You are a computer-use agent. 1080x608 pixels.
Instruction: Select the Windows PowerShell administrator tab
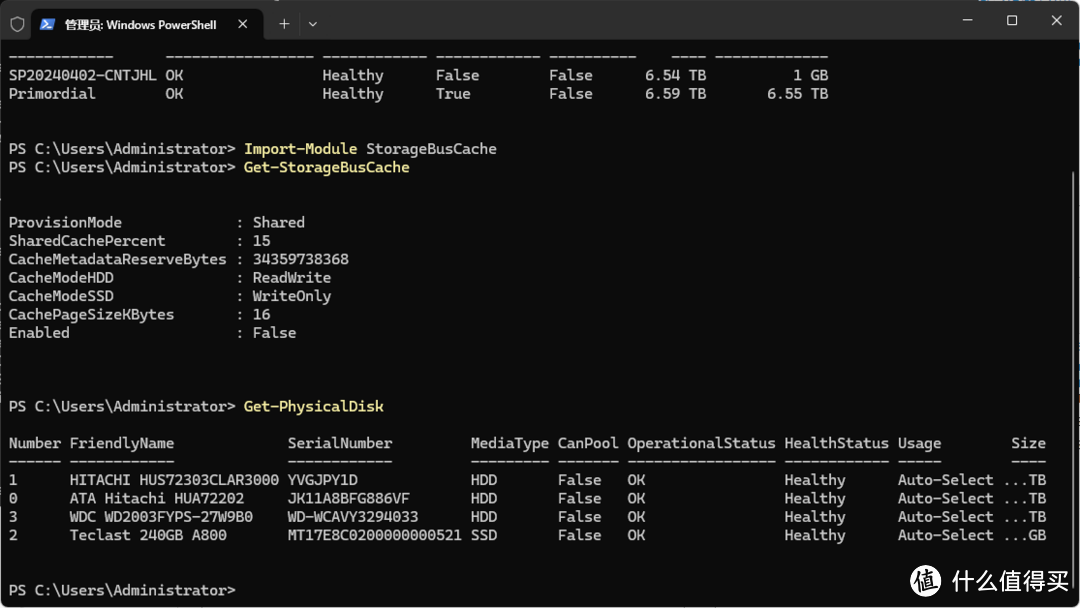pos(147,25)
